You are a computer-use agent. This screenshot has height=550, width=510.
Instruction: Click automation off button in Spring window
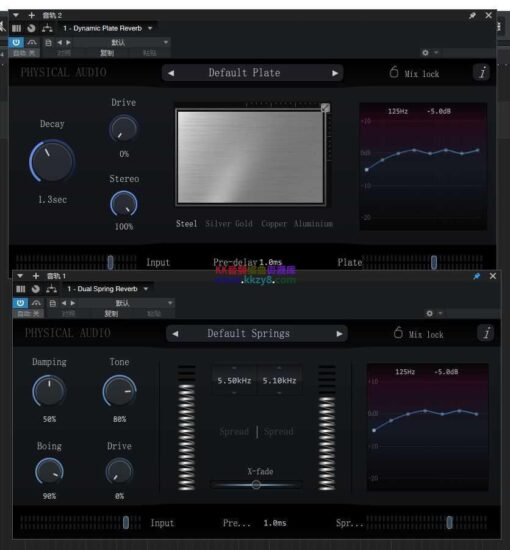click(28, 314)
